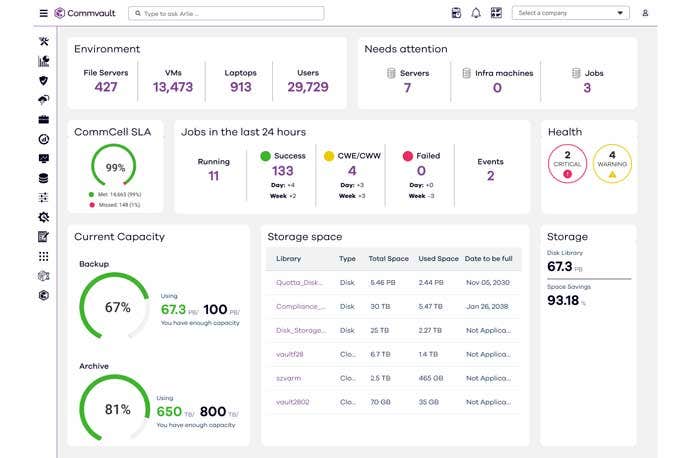Click the Failed jobs count
The image size is (690, 458).
coord(420,172)
